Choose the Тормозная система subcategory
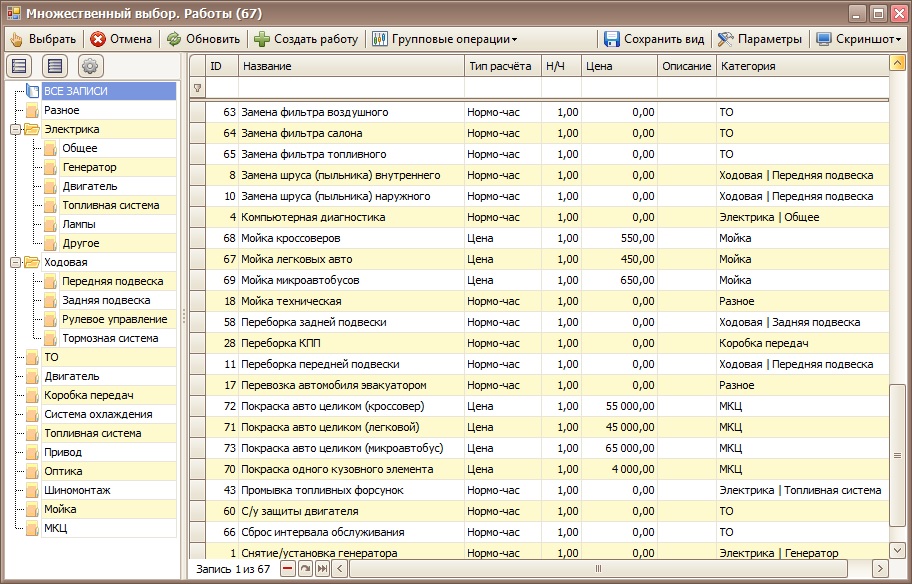Image resolution: width=912 pixels, height=584 pixels. (x=109, y=338)
